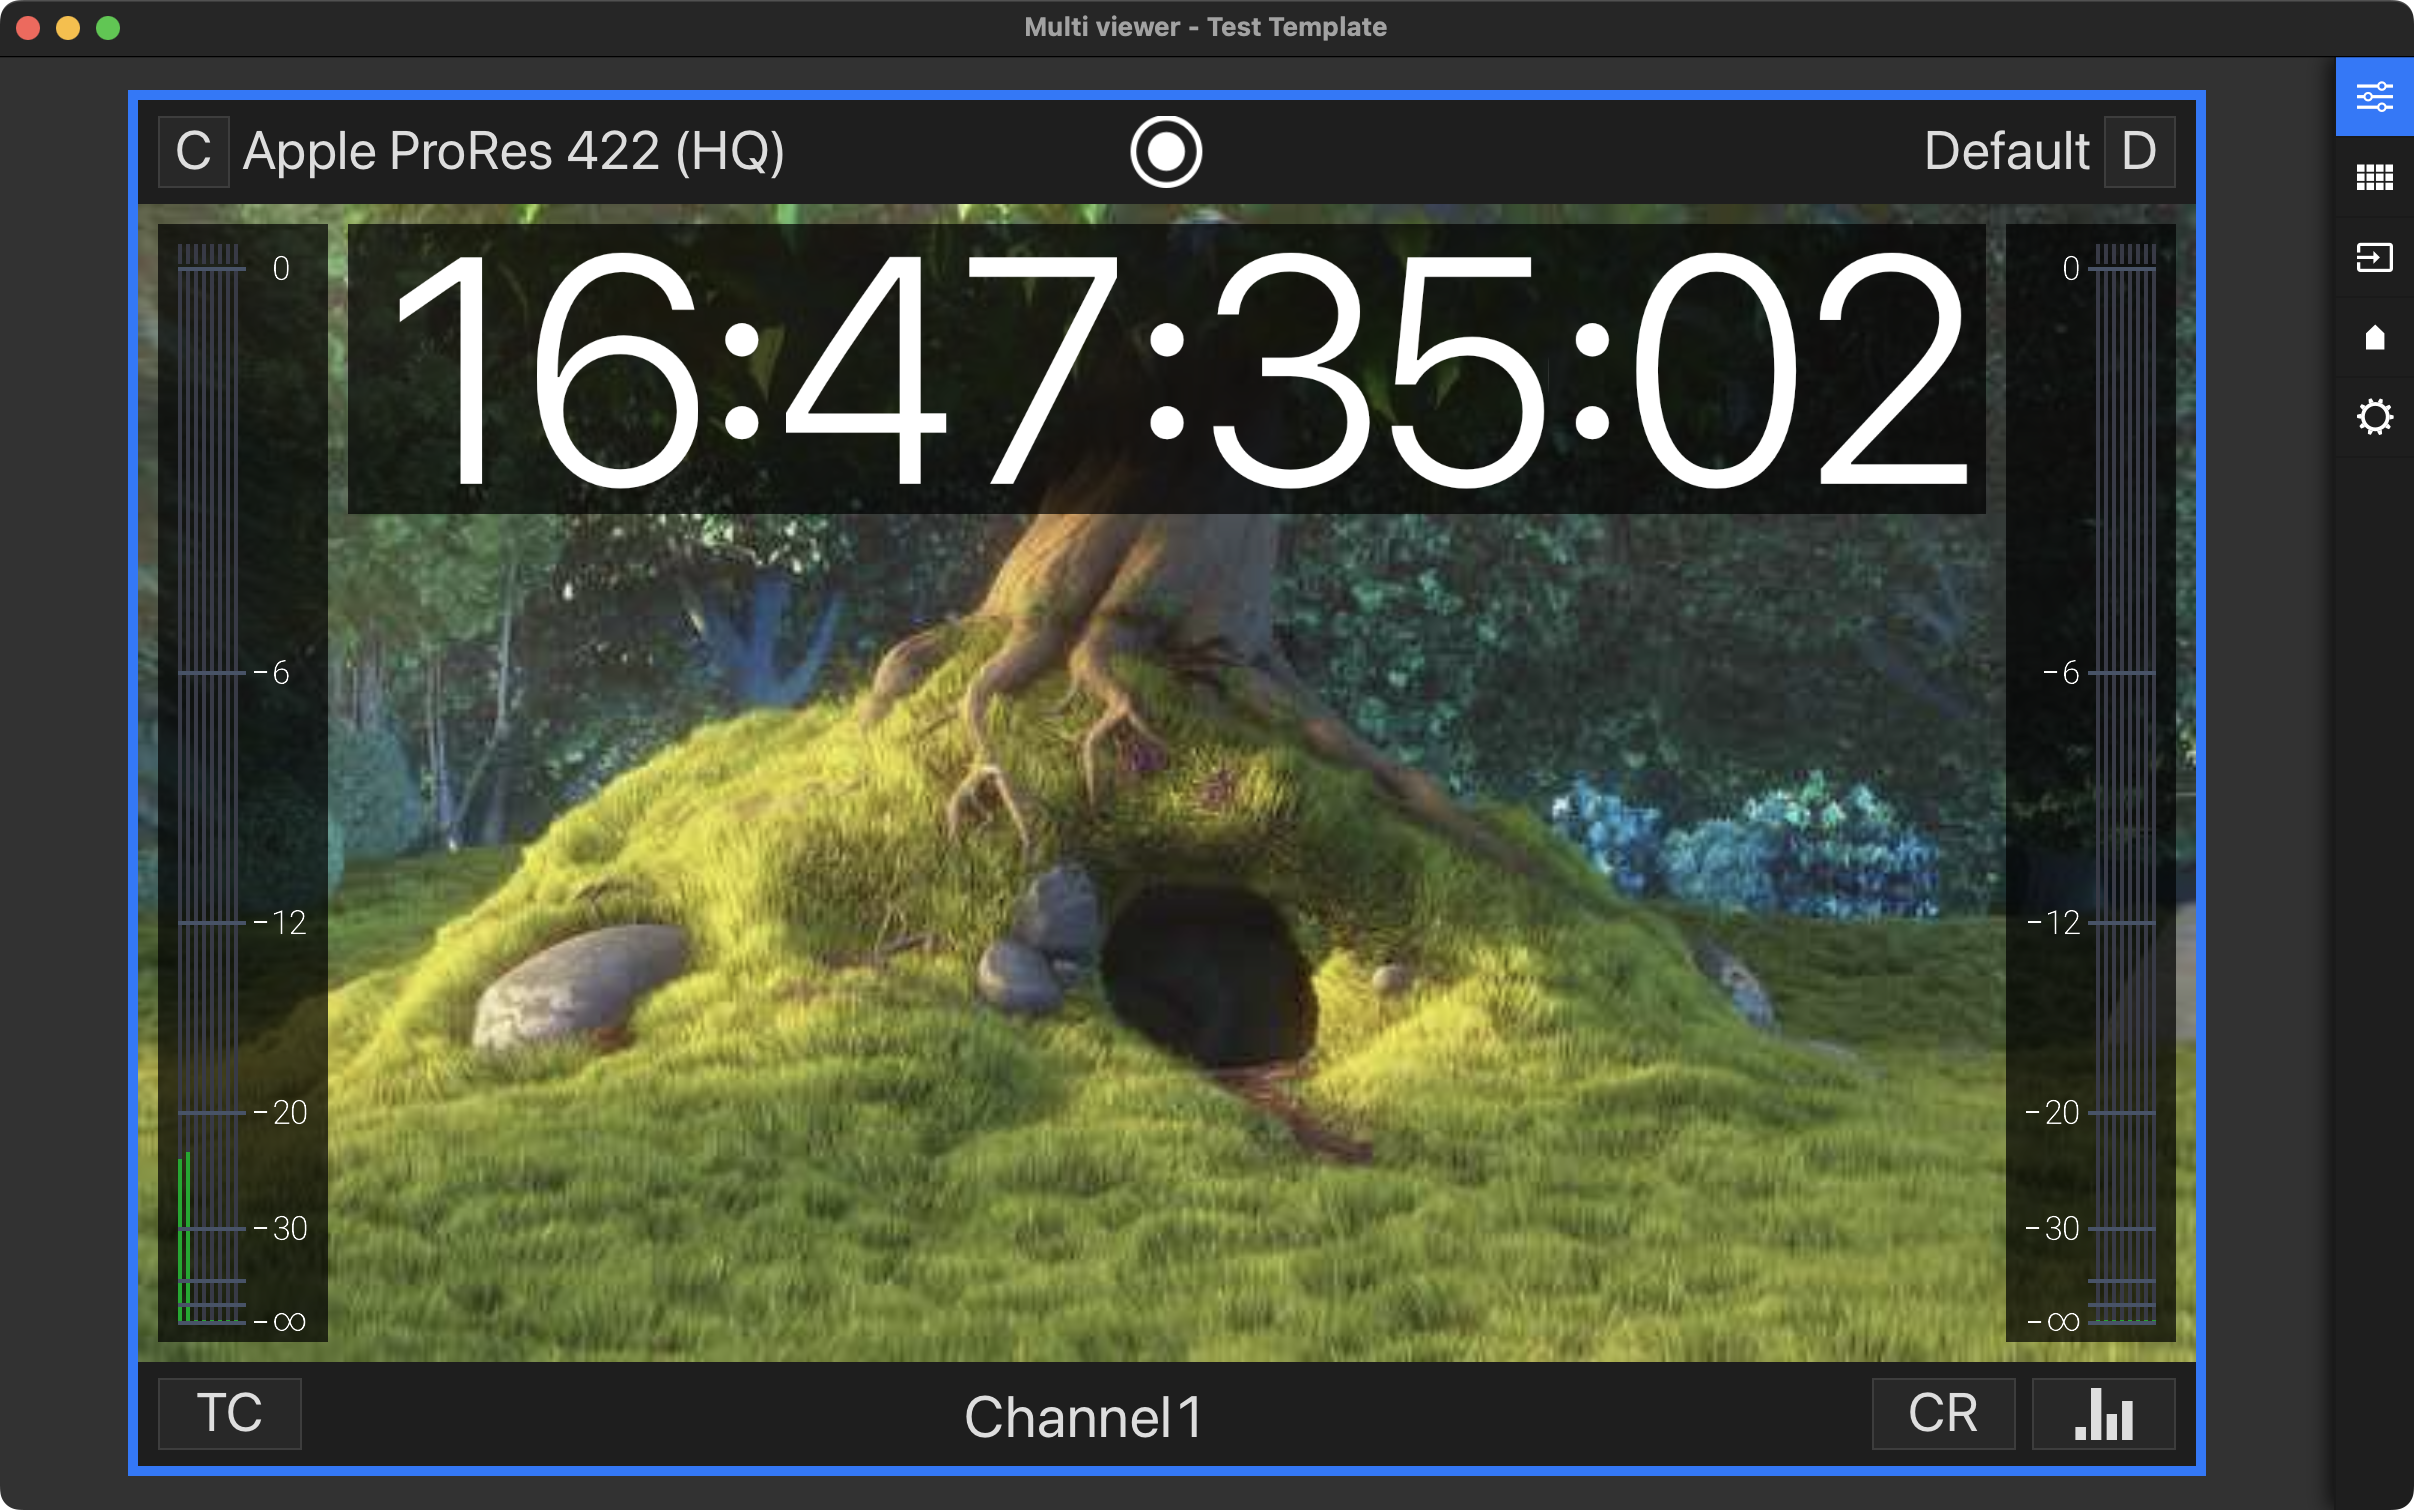
Task: Click the Channel1 name label
Action: [x=1084, y=1416]
